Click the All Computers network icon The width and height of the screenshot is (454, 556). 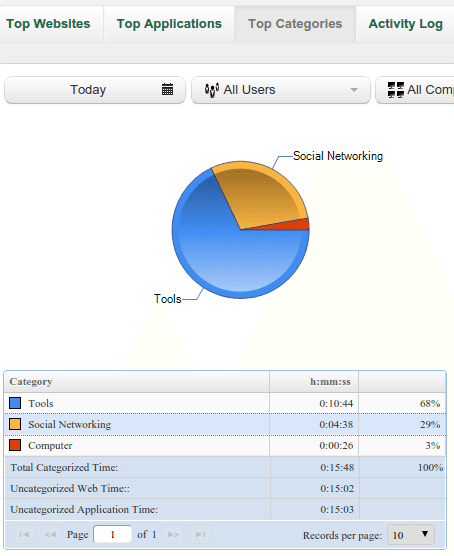click(395, 90)
